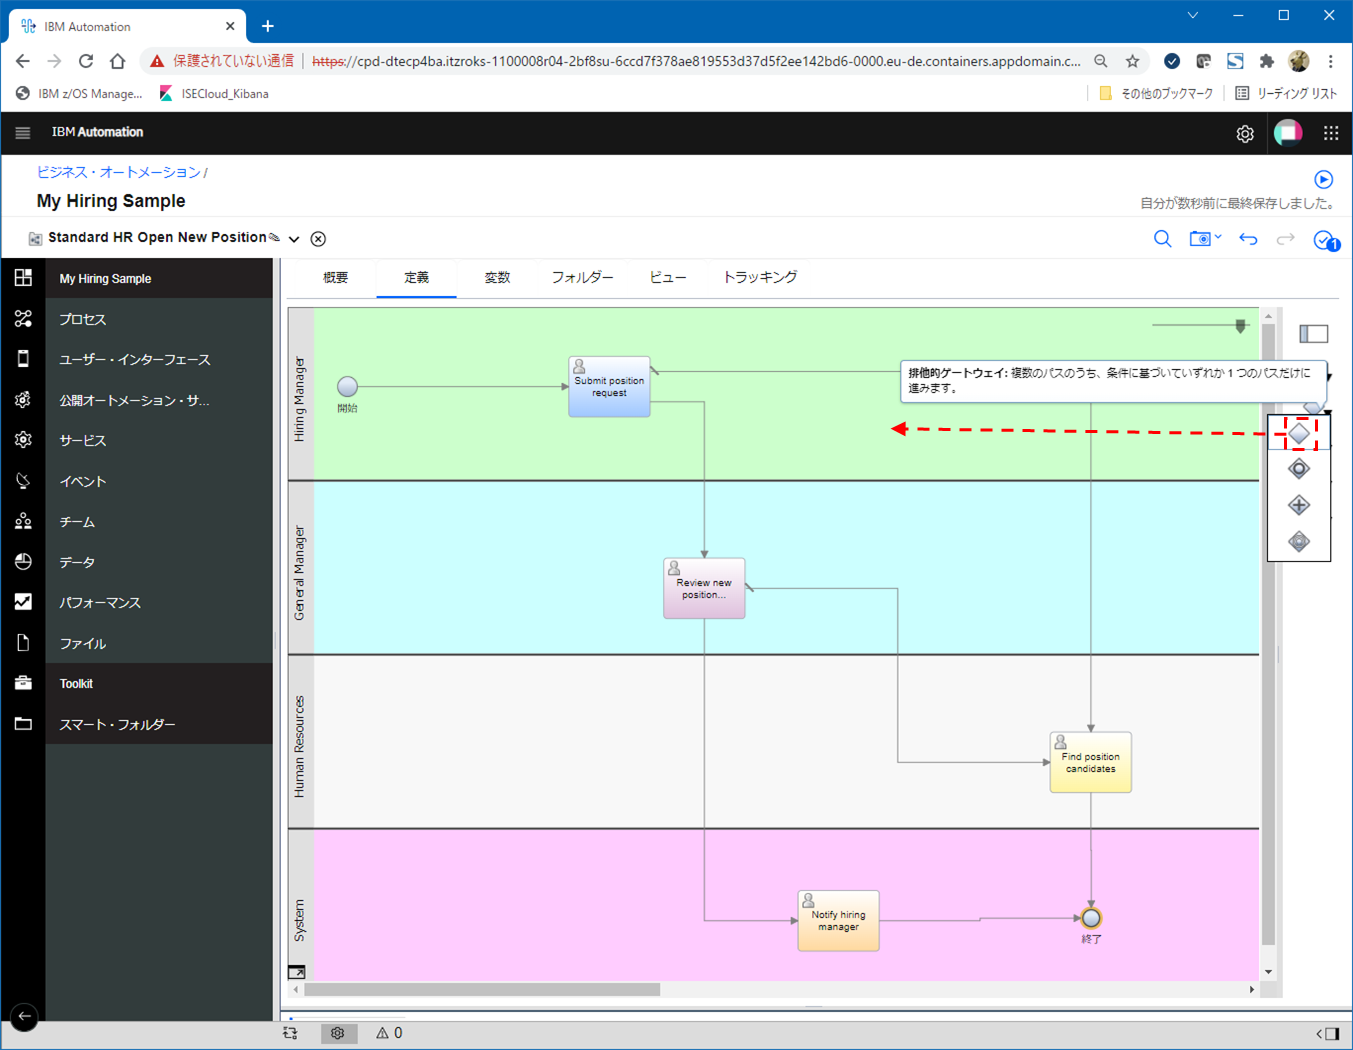This screenshot has width=1353, height=1050.
Task: Click the vertical scrollbar up arrow
Action: 1268,316
